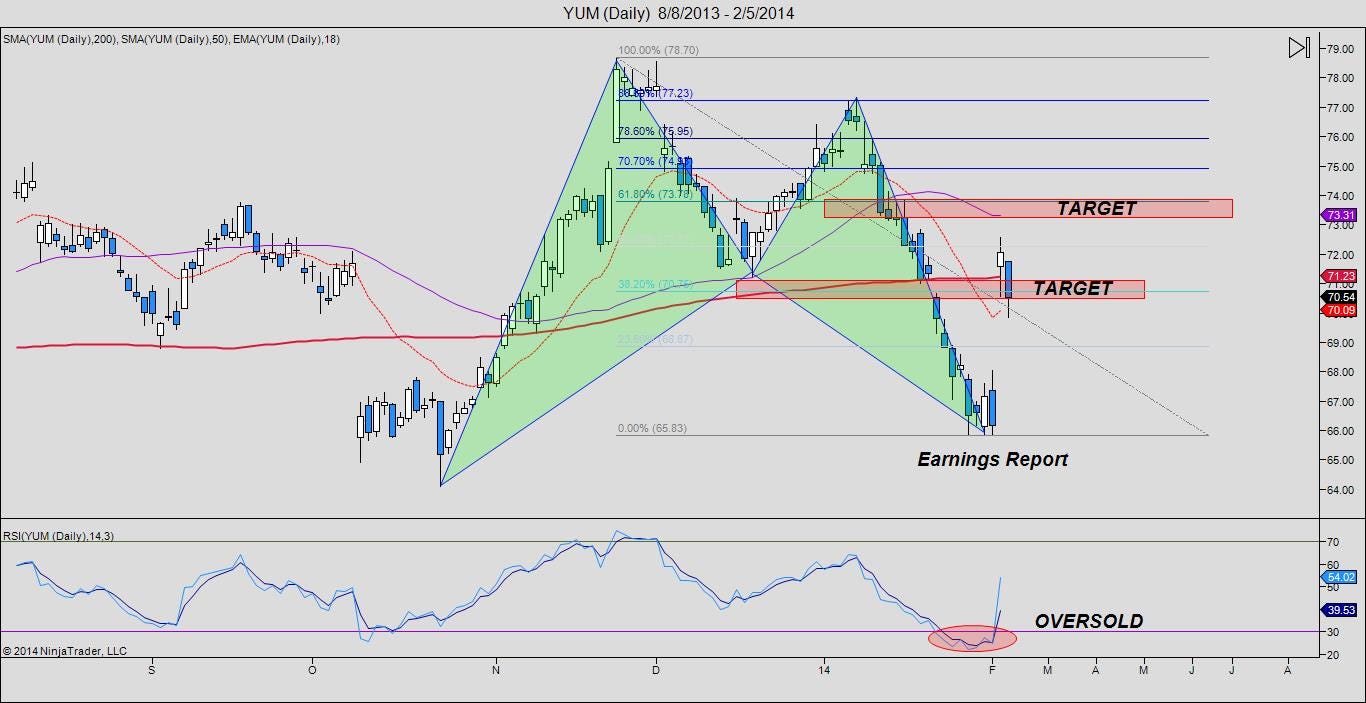Click the OVERSOLD label in the RSI panel
Image resolution: width=1366 pixels, height=703 pixels.
[x=1087, y=621]
